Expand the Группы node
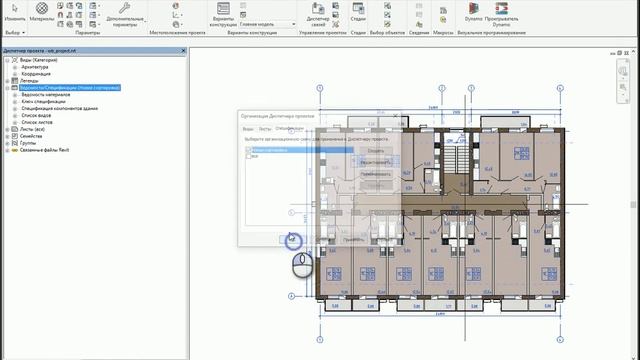The height and width of the screenshot is (360, 640). tap(7, 143)
